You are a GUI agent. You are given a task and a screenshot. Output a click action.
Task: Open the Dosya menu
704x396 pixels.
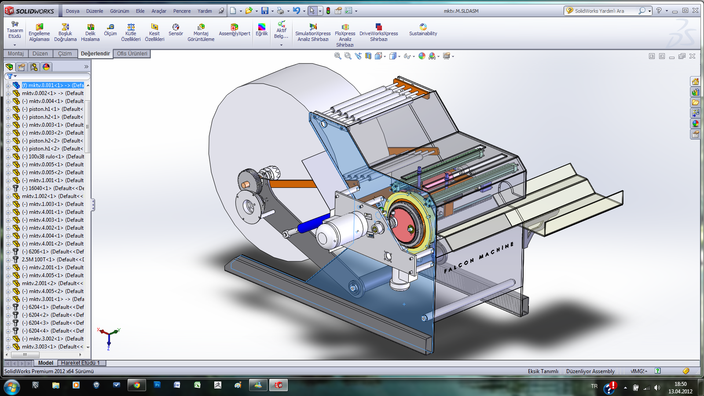(72, 11)
